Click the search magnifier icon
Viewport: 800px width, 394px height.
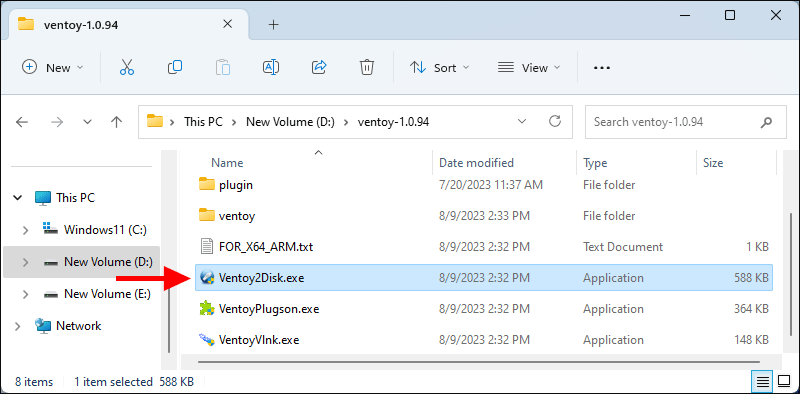766,122
